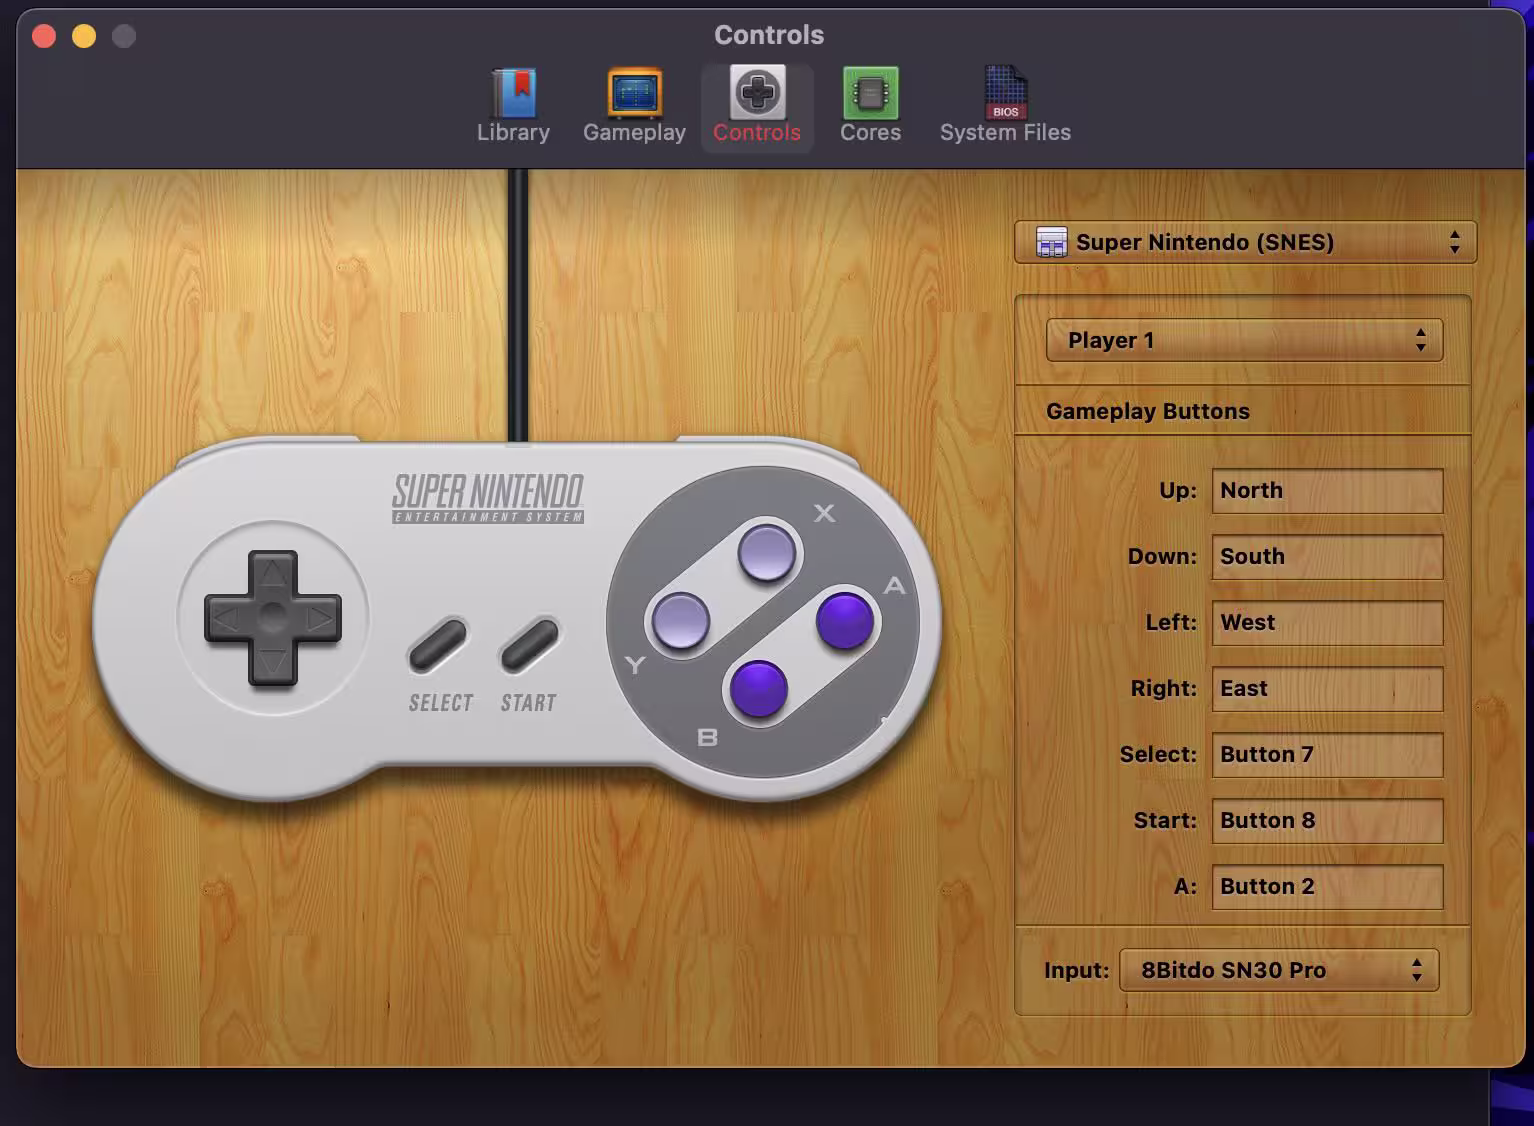Click the X button on the controller
The height and width of the screenshot is (1126, 1534).
pos(767,553)
